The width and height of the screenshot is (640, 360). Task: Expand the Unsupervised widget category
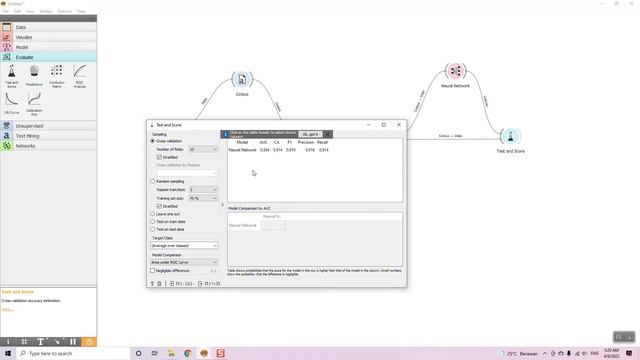click(48, 126)
